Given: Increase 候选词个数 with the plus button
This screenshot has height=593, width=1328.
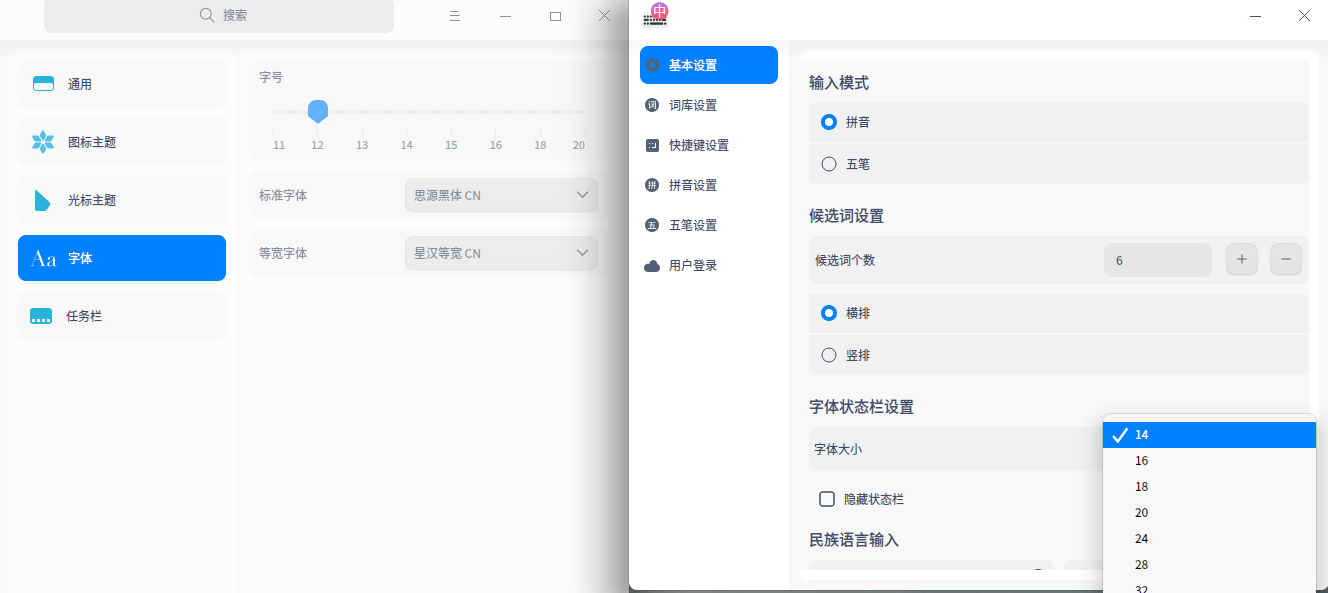Looking at the screenshot, I should tap(1241, 259).
